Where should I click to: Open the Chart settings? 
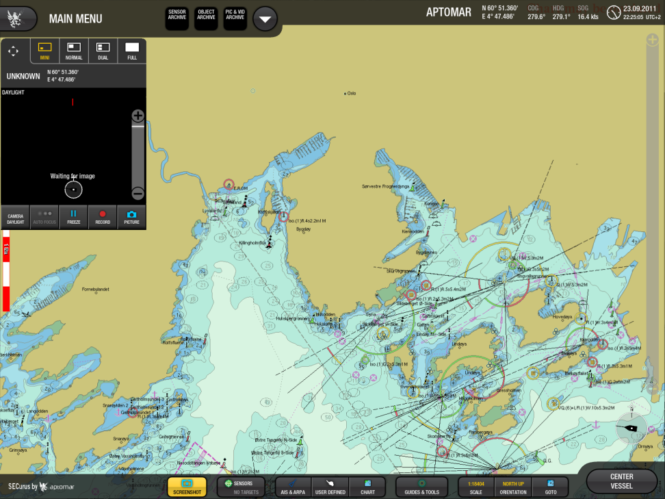tap(367, 487)
